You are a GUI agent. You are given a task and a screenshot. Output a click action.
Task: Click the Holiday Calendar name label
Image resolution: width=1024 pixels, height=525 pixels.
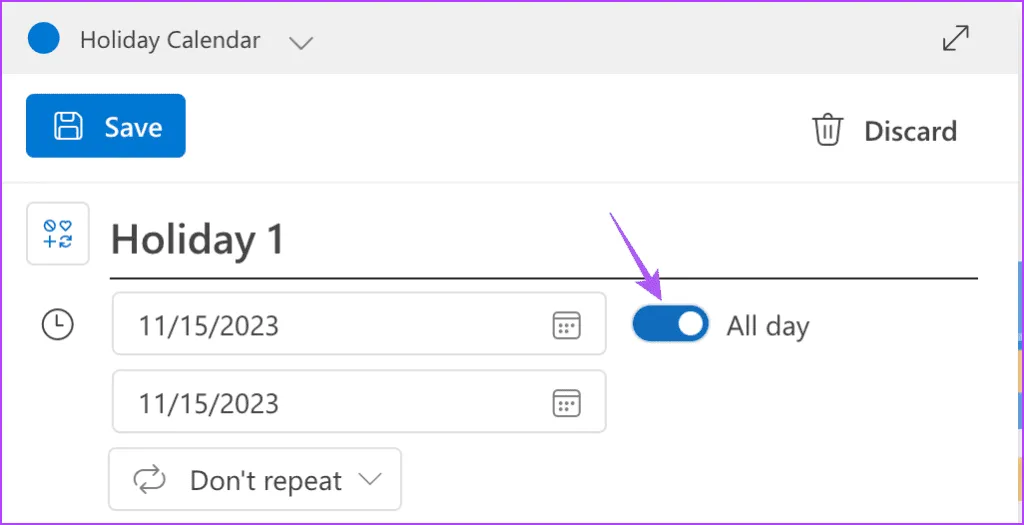170,41
